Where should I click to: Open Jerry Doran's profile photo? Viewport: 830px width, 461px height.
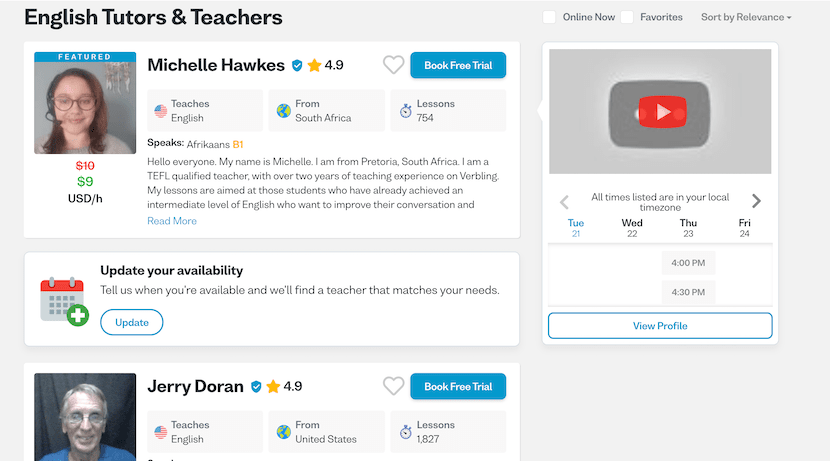pos(85,417)
